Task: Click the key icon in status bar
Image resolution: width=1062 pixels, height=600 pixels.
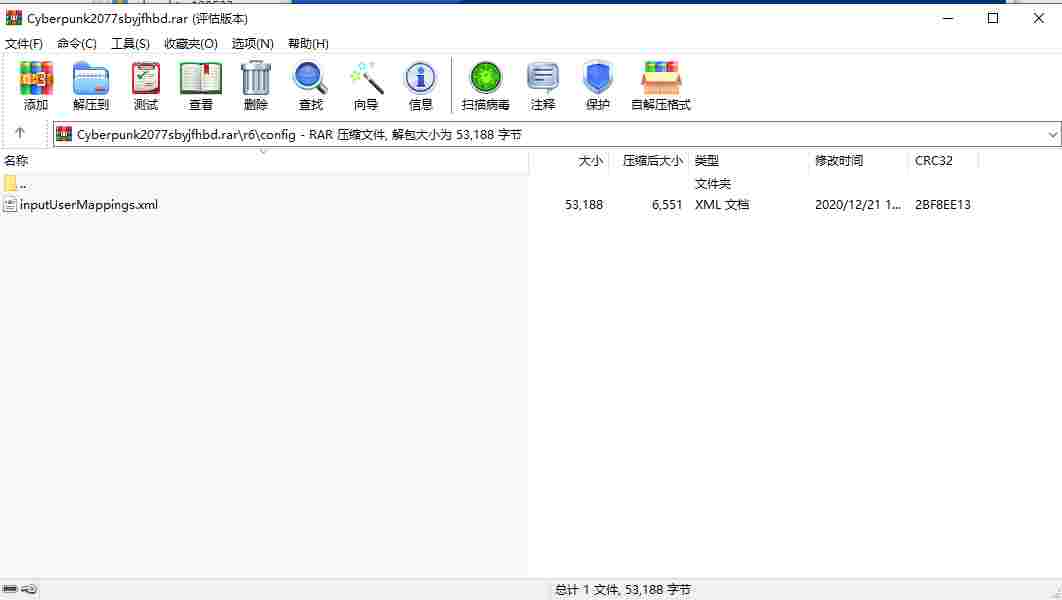Action: tap(29, 589)
